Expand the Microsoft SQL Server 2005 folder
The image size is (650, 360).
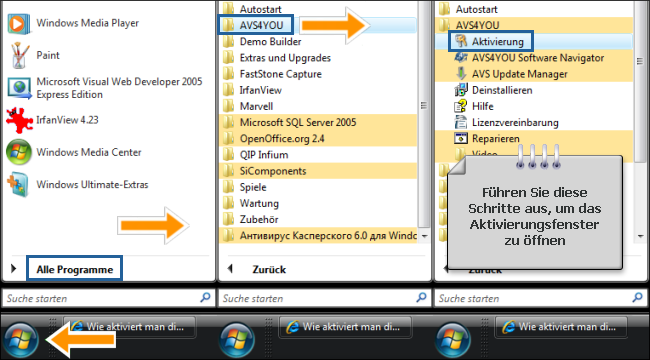pos(317,122)
